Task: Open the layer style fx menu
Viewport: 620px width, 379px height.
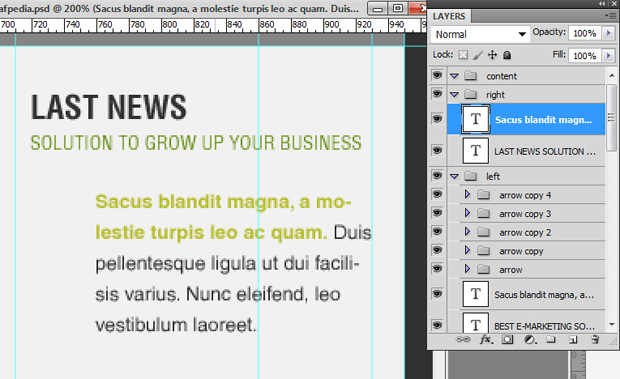Action: (x=486, y=339)
